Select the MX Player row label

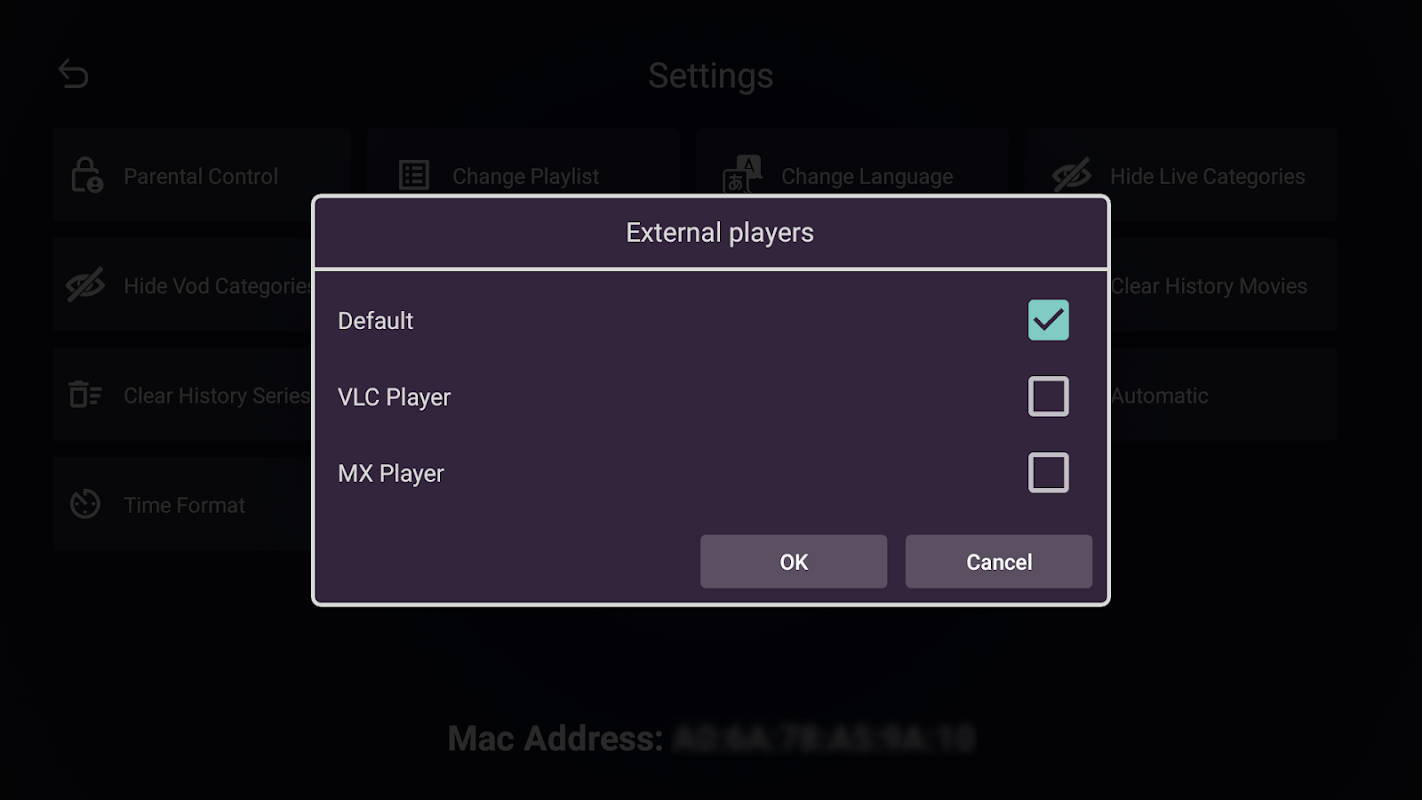point(391,474)
